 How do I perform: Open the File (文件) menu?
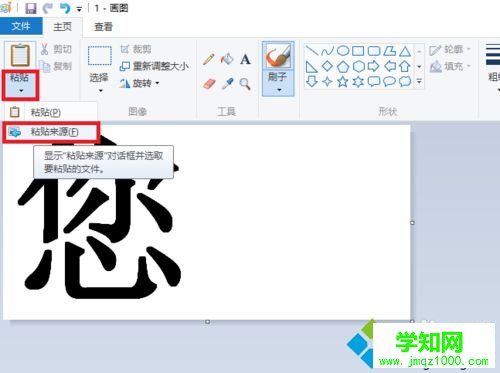click(x=21, y=26)
